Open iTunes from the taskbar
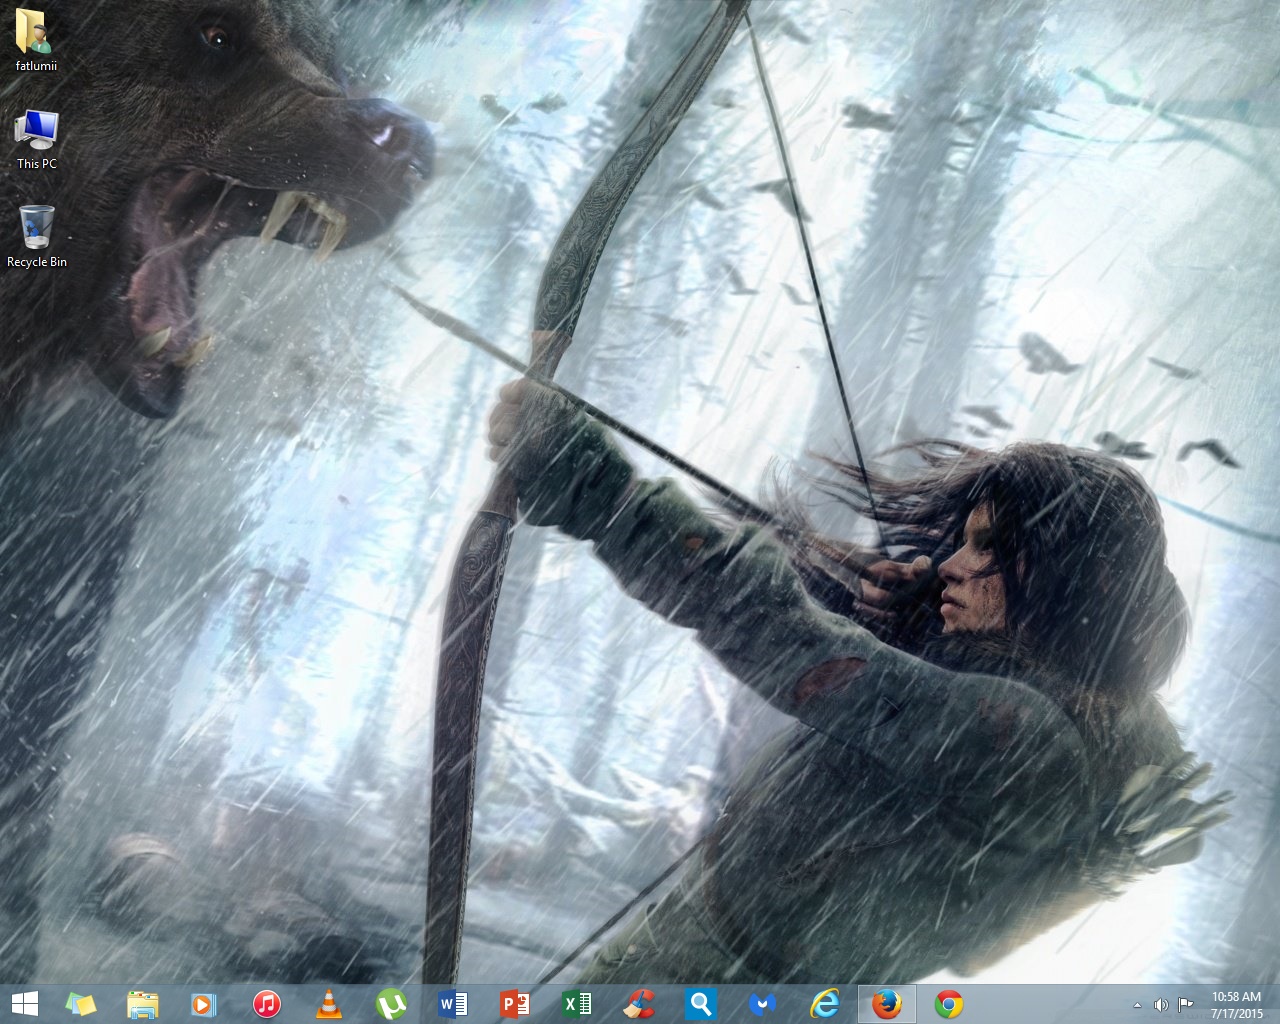This screenshot has height=1024, width=1280. tap(266, 1004)
